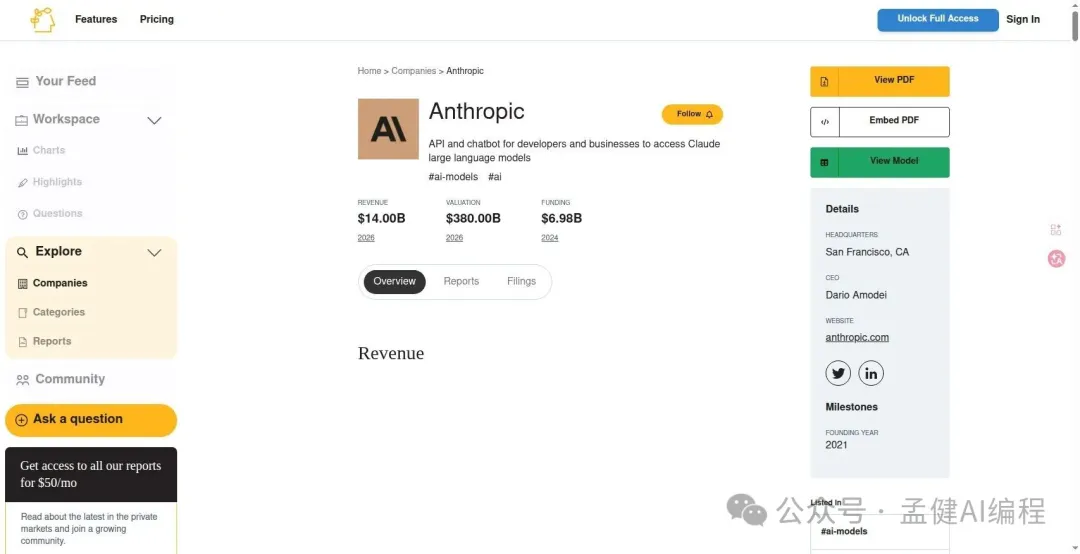The height and width of the screenshot is (554, 1080).
Task: Switch to the Reports tab
Action: coord(461,281)
